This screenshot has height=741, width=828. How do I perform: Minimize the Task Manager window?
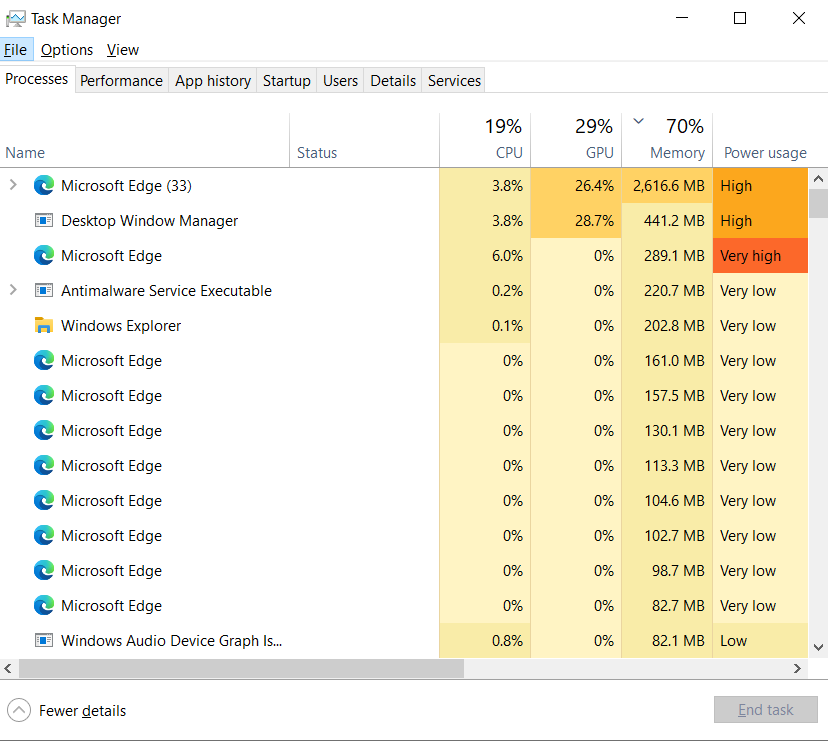682,18
